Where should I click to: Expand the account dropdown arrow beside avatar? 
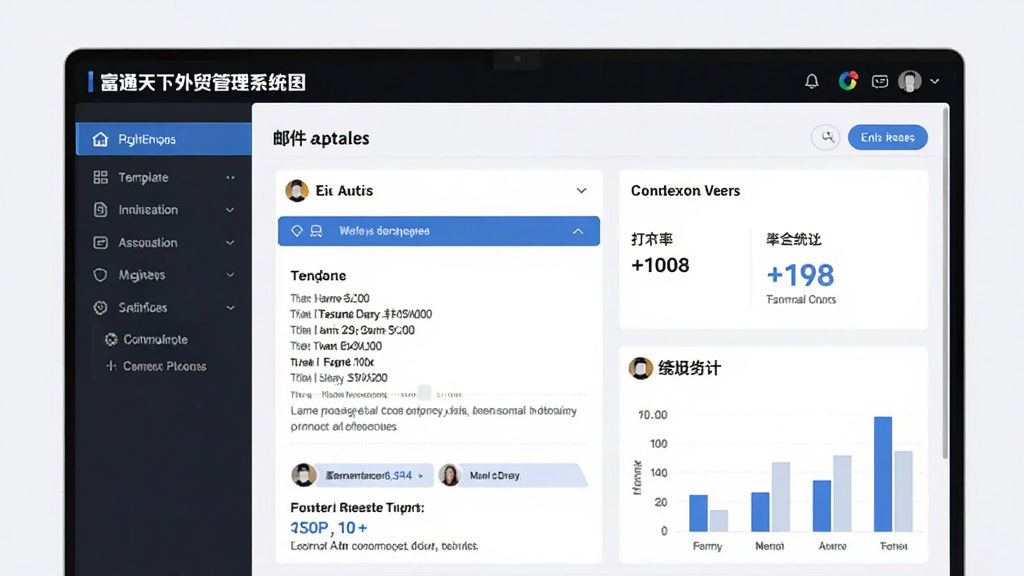(x=935, y=82)
